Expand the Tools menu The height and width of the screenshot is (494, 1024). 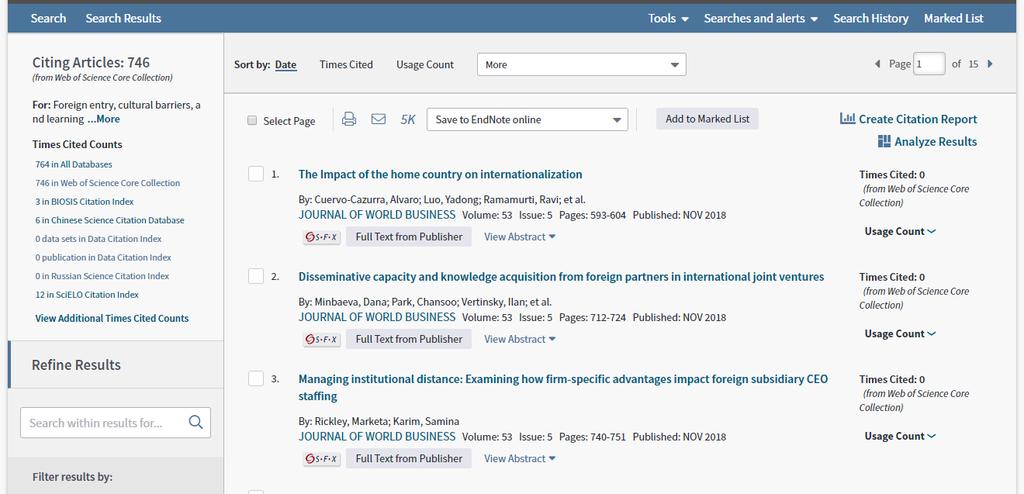click(x=668, y=18)
